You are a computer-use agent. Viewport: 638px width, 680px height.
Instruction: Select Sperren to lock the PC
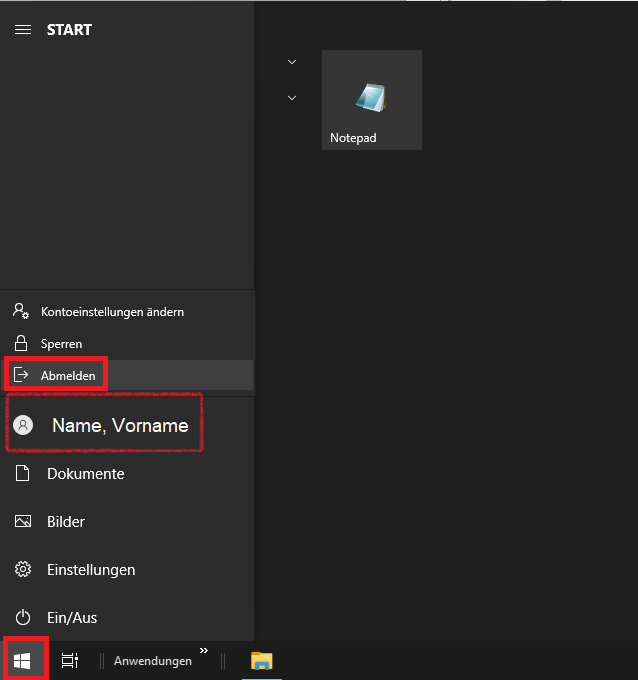click(127, 344)
